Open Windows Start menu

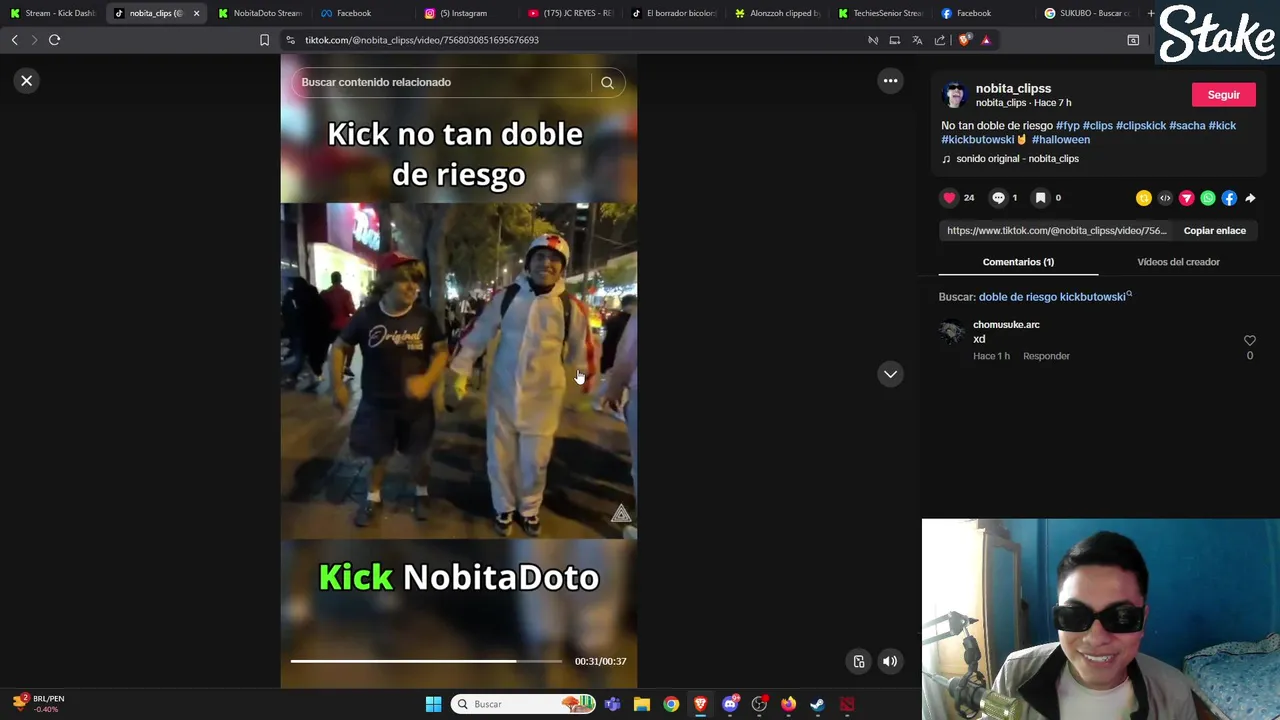pyautogui.click(x=433, y=704)
